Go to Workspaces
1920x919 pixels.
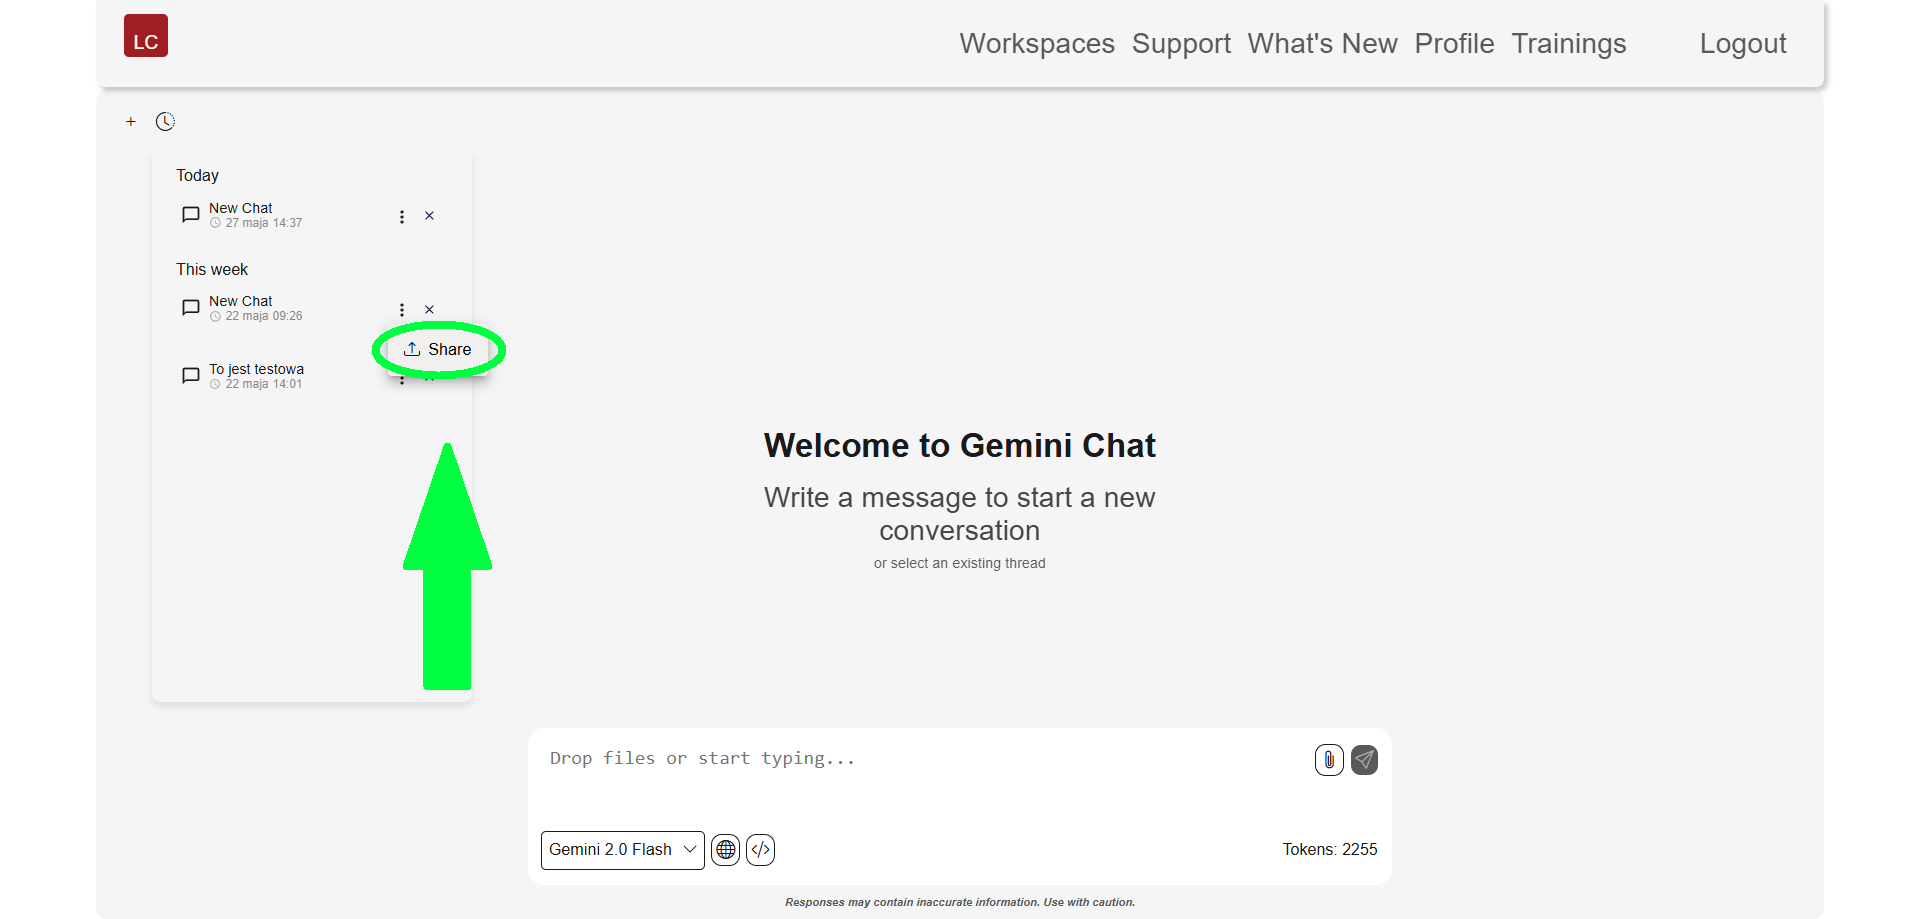pyautogui.click(x=1037, y=44)
